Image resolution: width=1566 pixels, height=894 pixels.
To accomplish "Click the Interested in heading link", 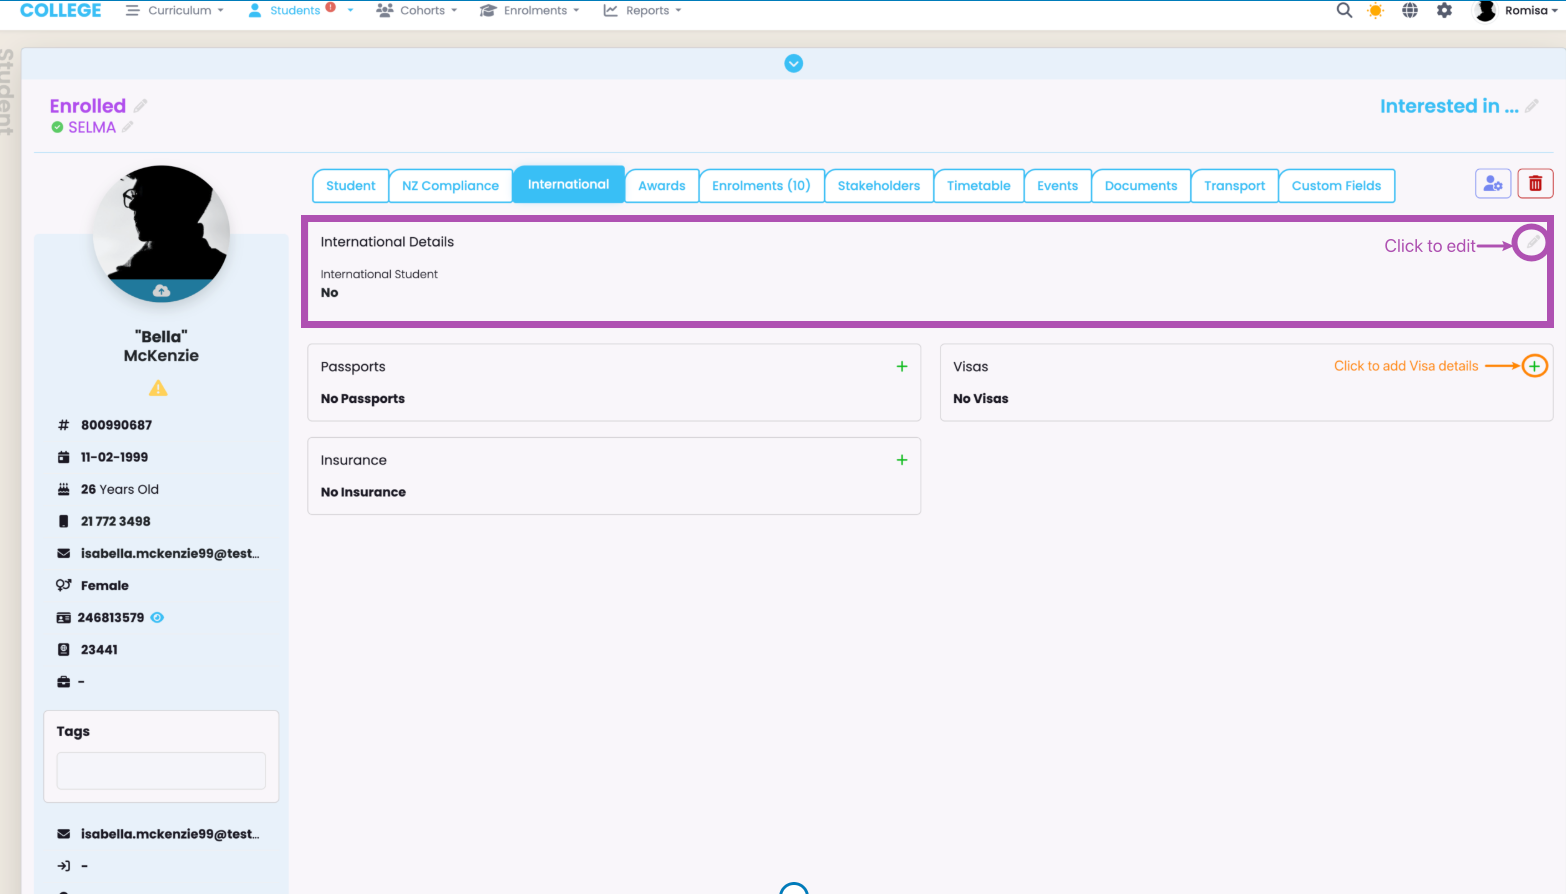I will (x=1448, y=106).
